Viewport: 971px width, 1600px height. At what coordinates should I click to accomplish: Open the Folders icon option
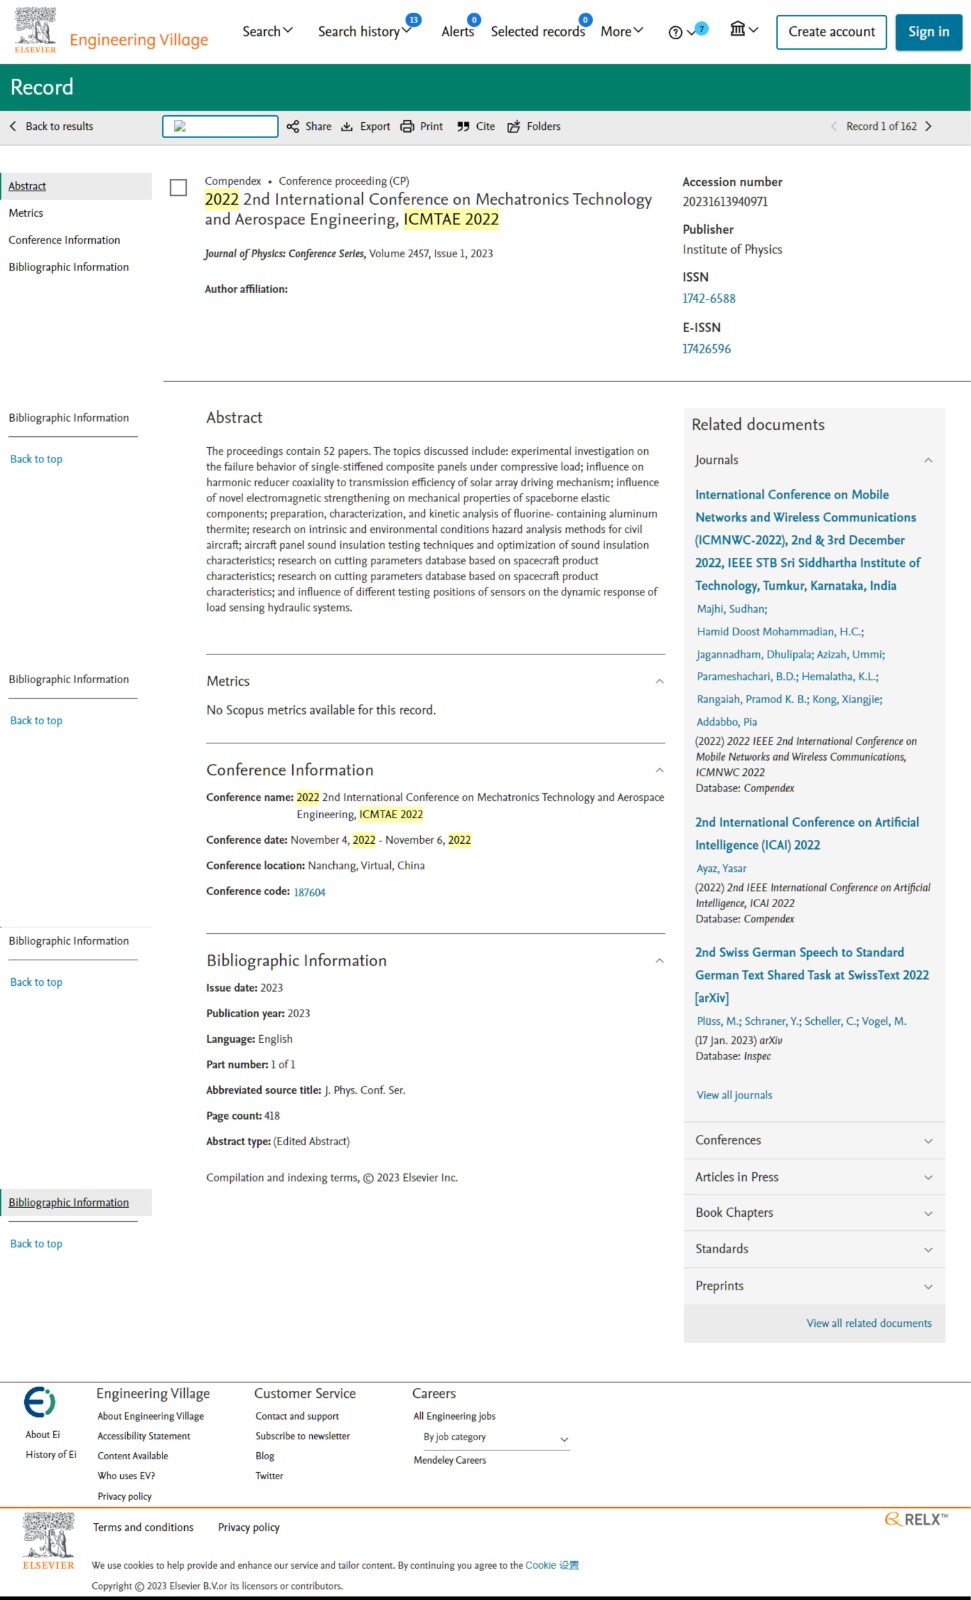pos(514,127)
